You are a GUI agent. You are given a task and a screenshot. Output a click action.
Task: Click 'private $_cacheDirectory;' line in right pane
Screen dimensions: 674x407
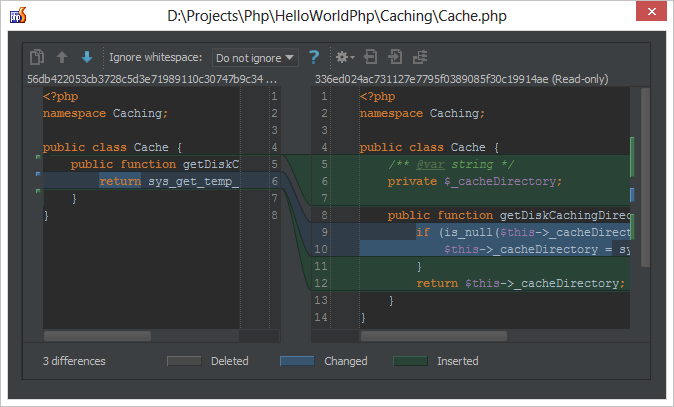pyautogui.click(x=475, y=181)
